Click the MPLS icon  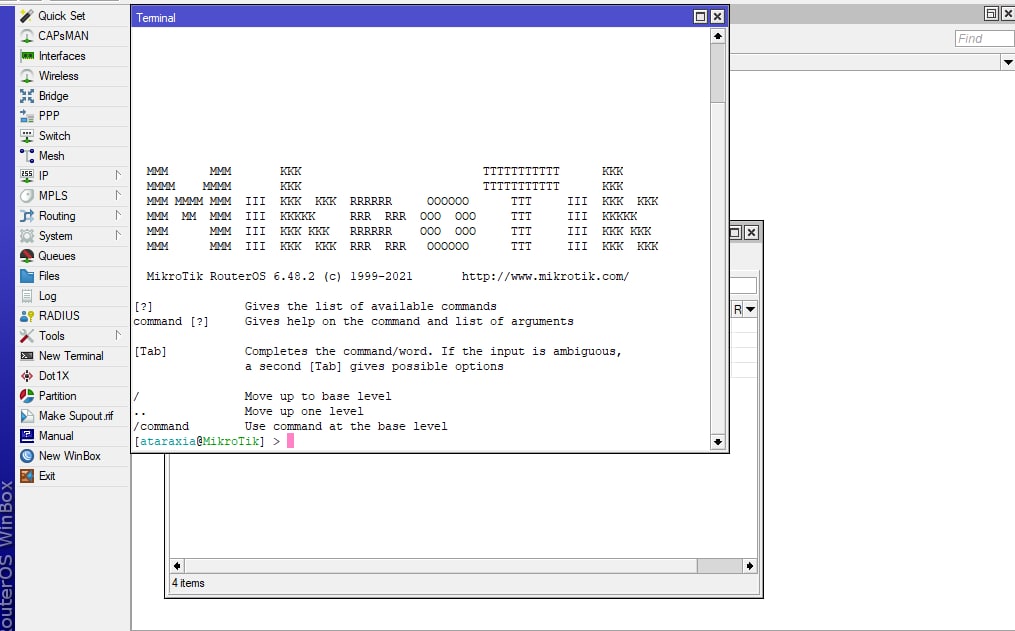coord(27,195)
